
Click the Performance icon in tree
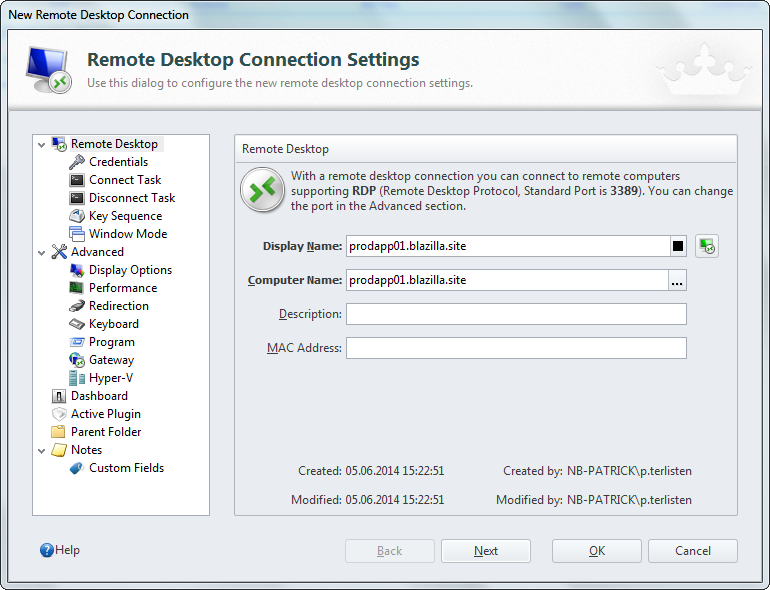pos(77,288)
